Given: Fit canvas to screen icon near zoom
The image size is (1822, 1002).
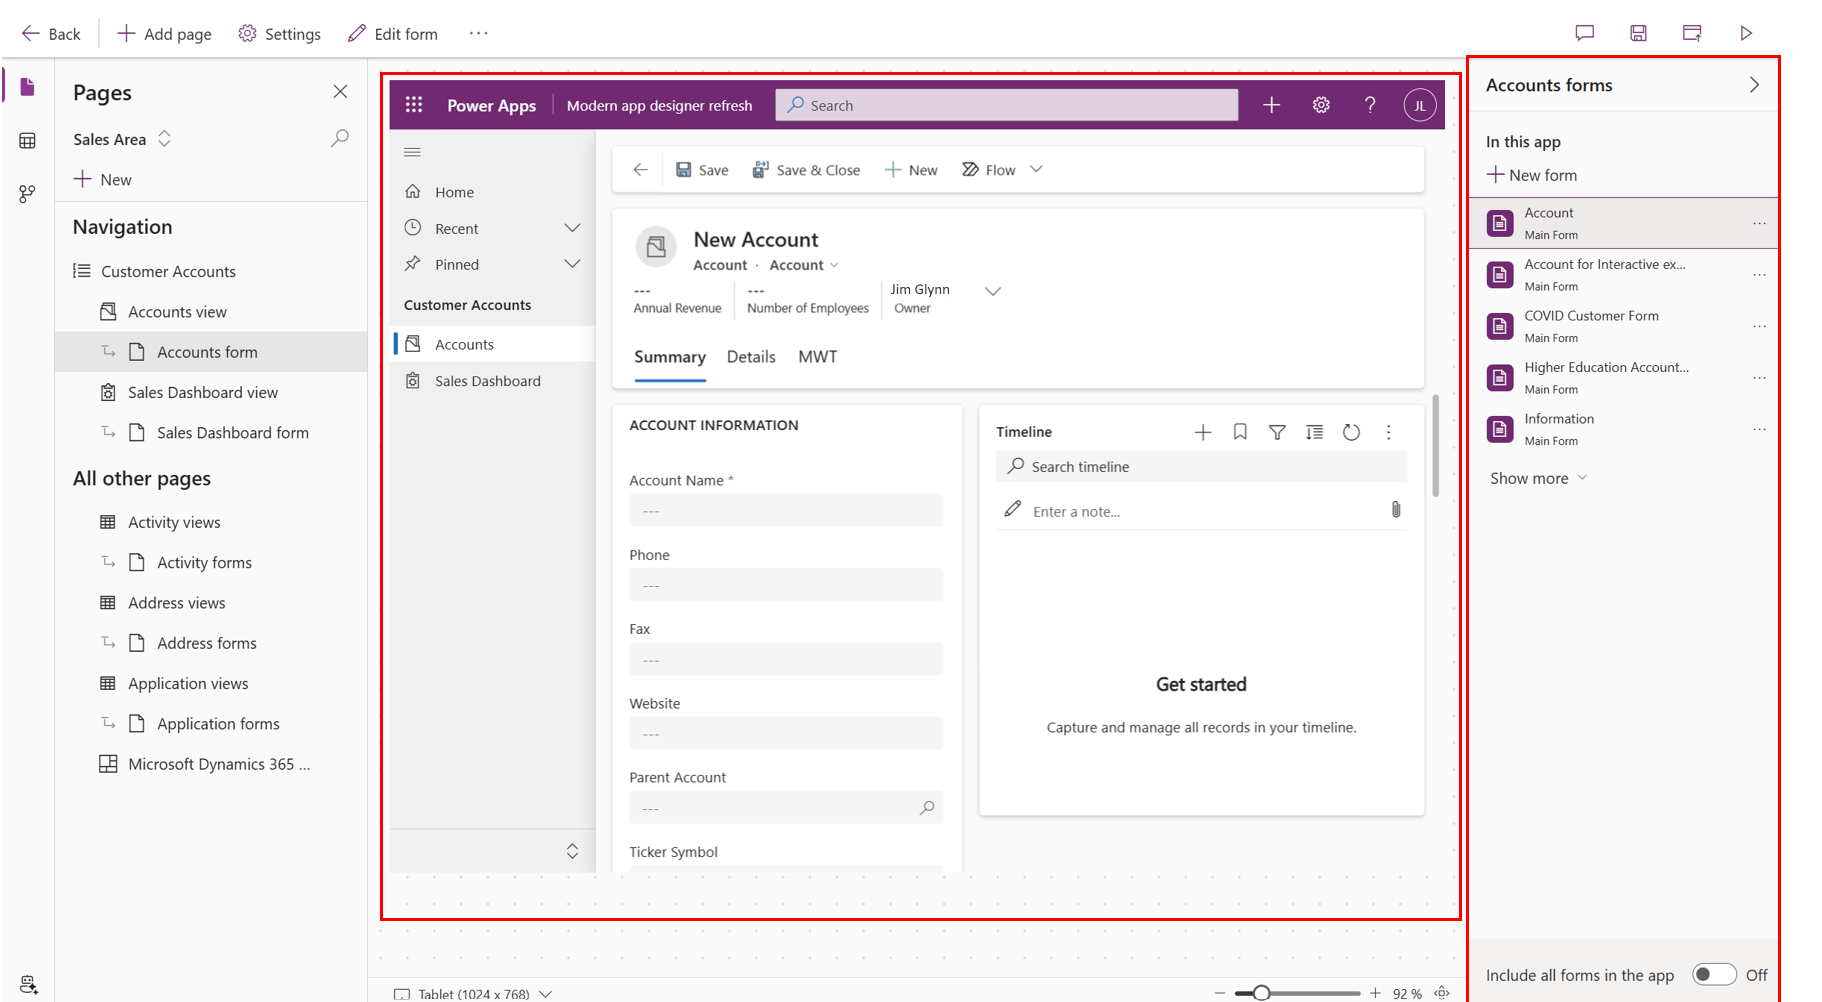Looking at the screenshot, I should click(x=1442, y=993).
